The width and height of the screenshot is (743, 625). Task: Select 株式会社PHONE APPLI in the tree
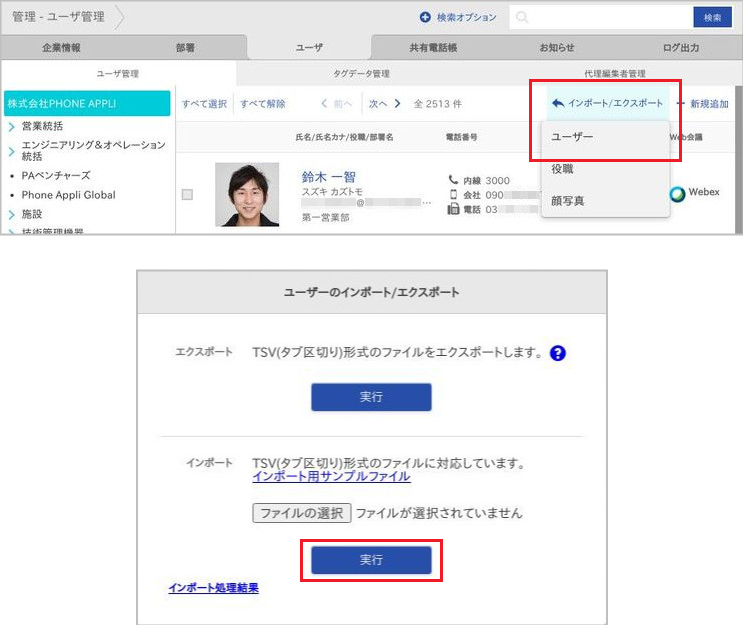(87, 103)
